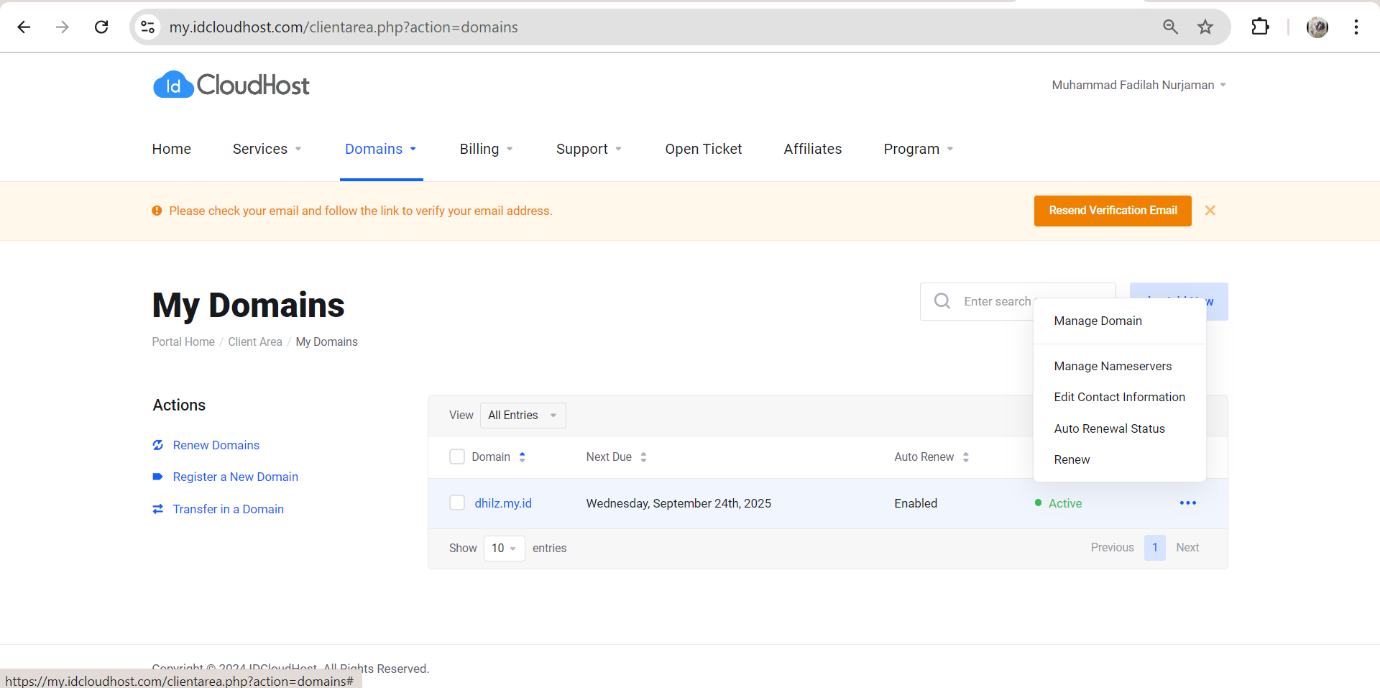The image size is (1380, 688).
Task: Open the Register a New Domain link
Action: click(236, 477)
